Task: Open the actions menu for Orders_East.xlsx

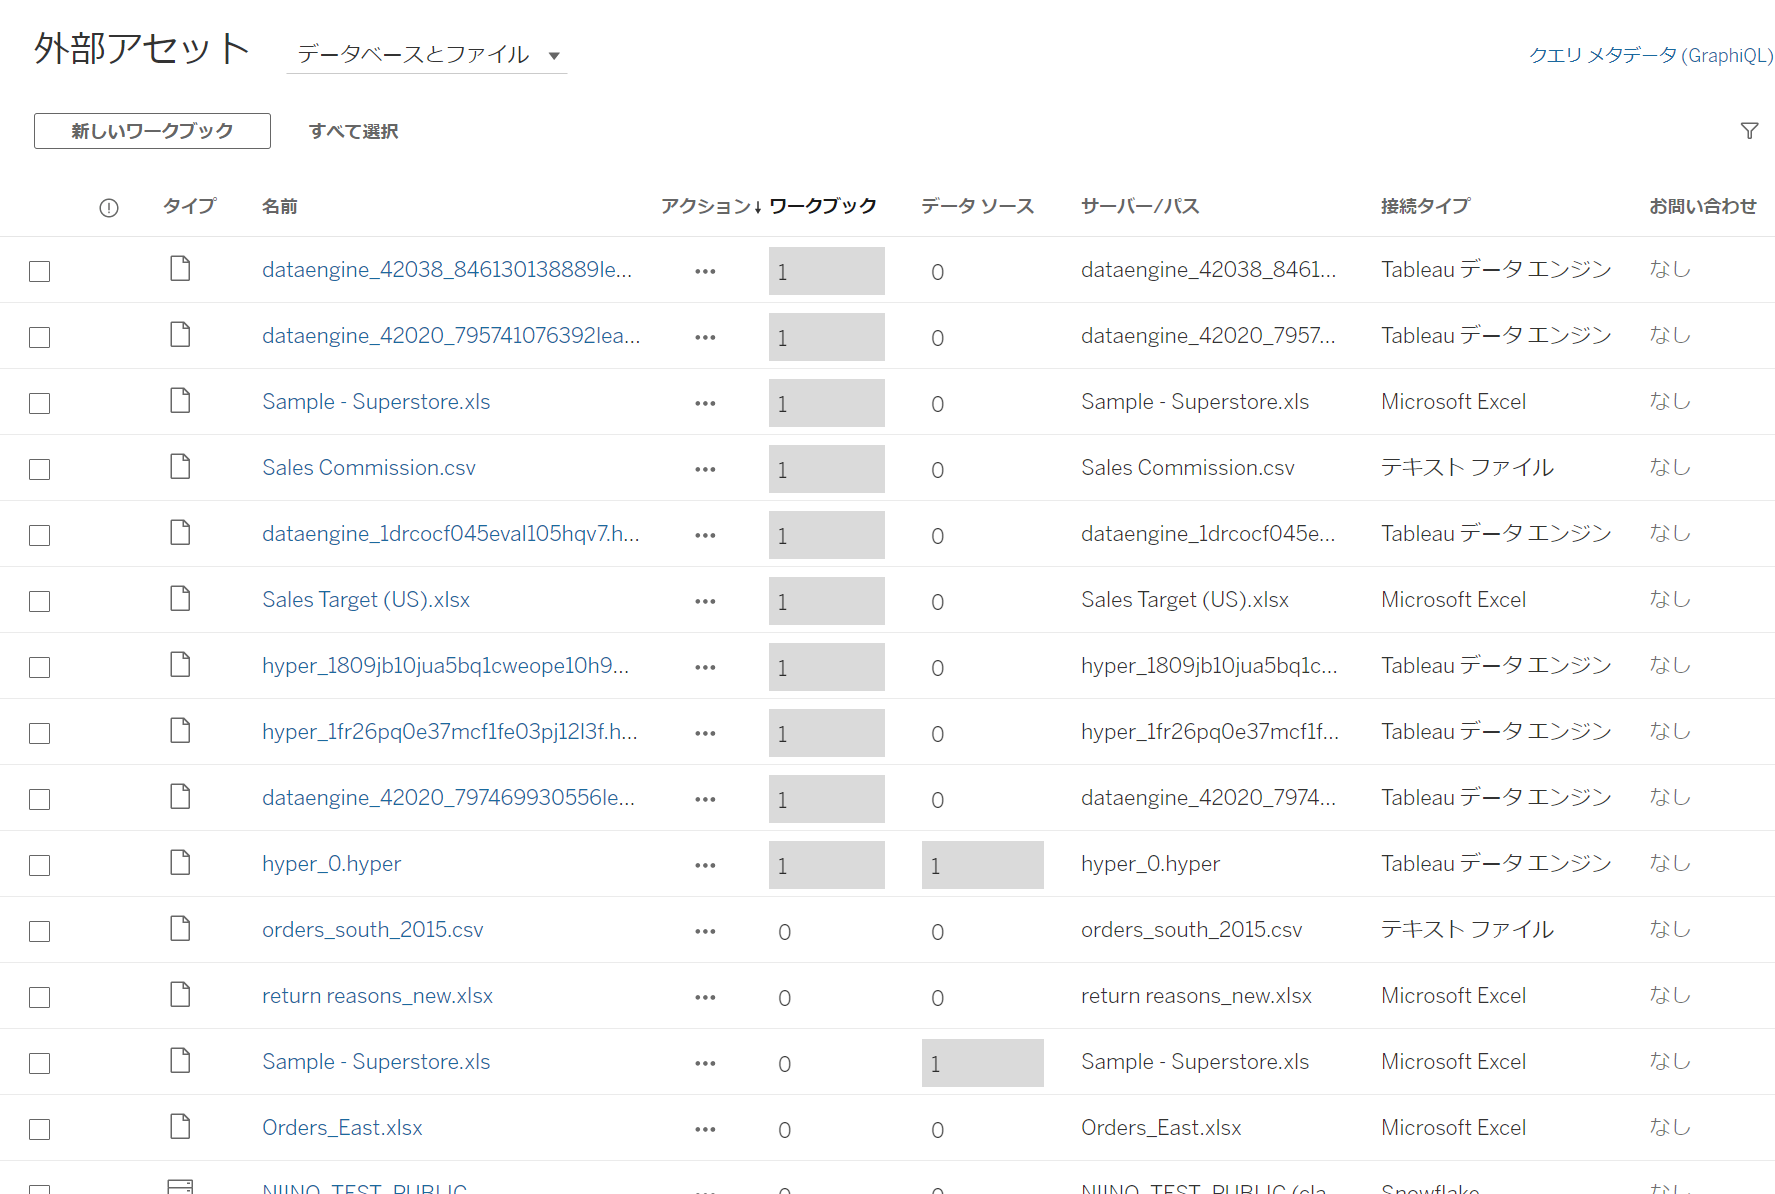Action: (x=704, y=1128)
